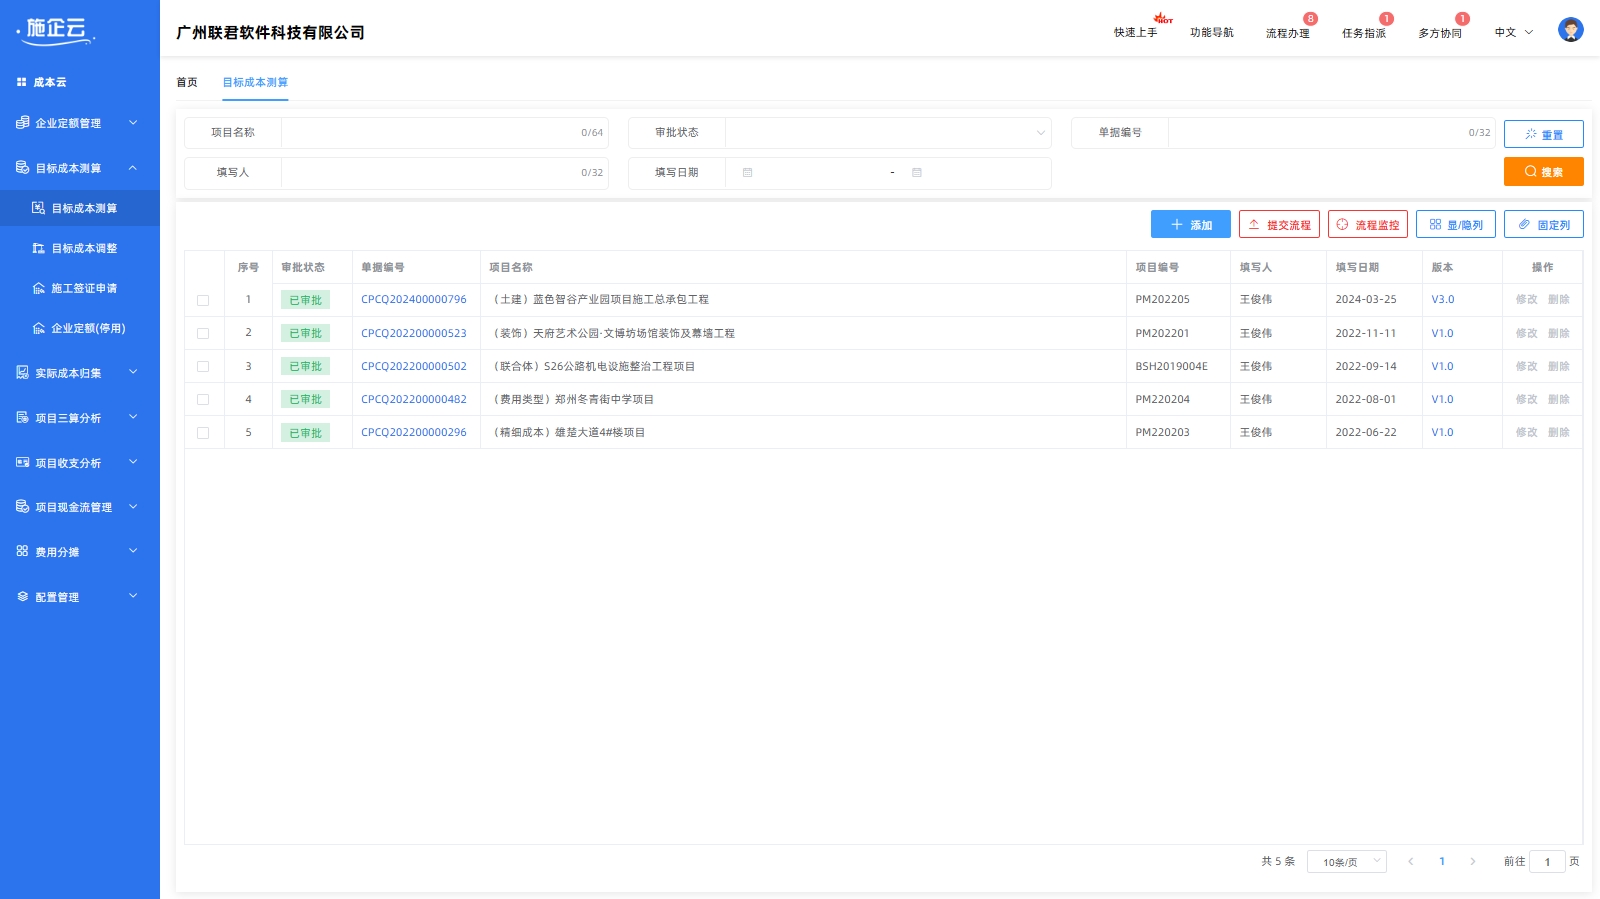This screenshot has width=1600, height=899.
Task: Click the 项目现金流管理 sidebar icon
Action: tap(22, 507)
